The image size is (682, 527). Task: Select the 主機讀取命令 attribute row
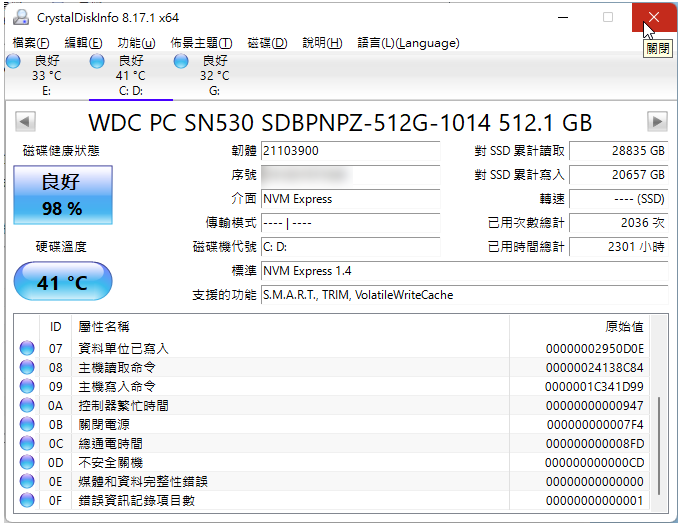332,367
